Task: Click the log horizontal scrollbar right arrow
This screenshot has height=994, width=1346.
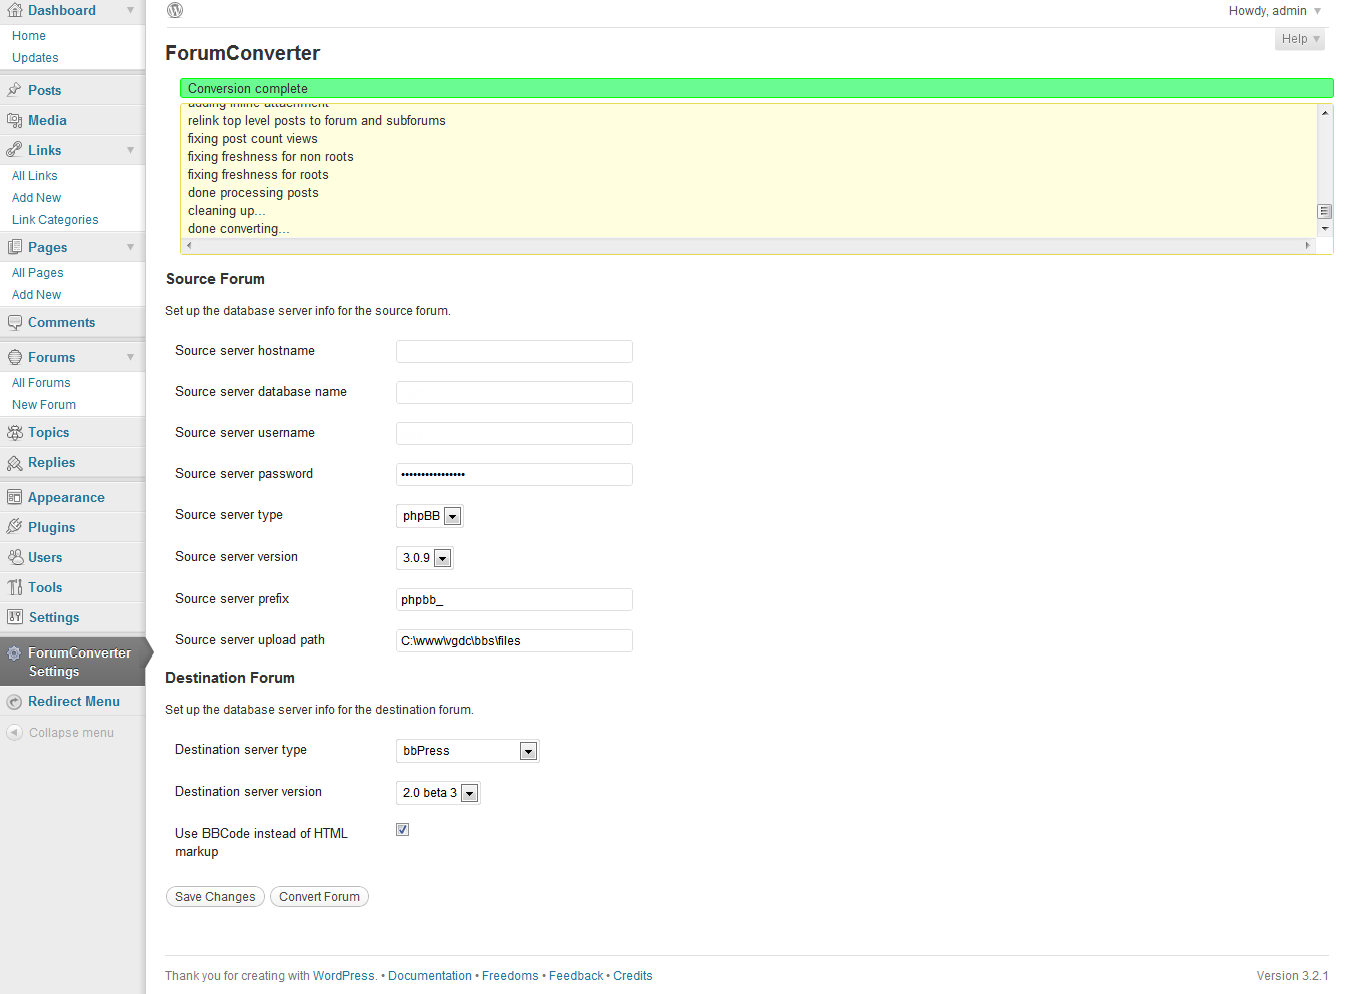Action: coord(1307,245)
